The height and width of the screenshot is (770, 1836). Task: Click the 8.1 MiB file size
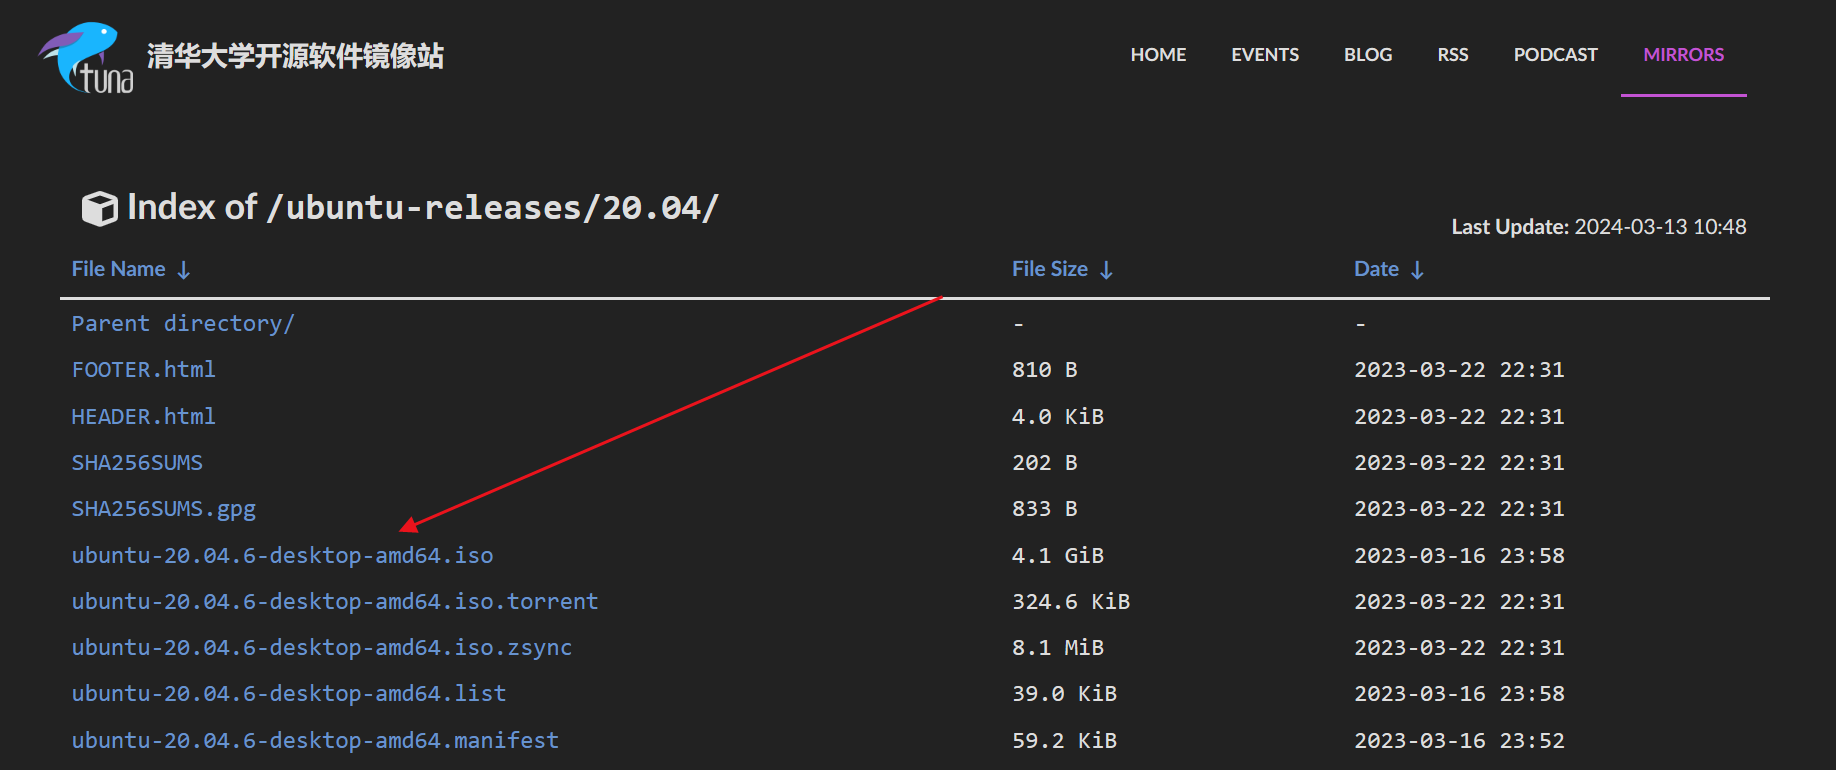click(1058, 648)
